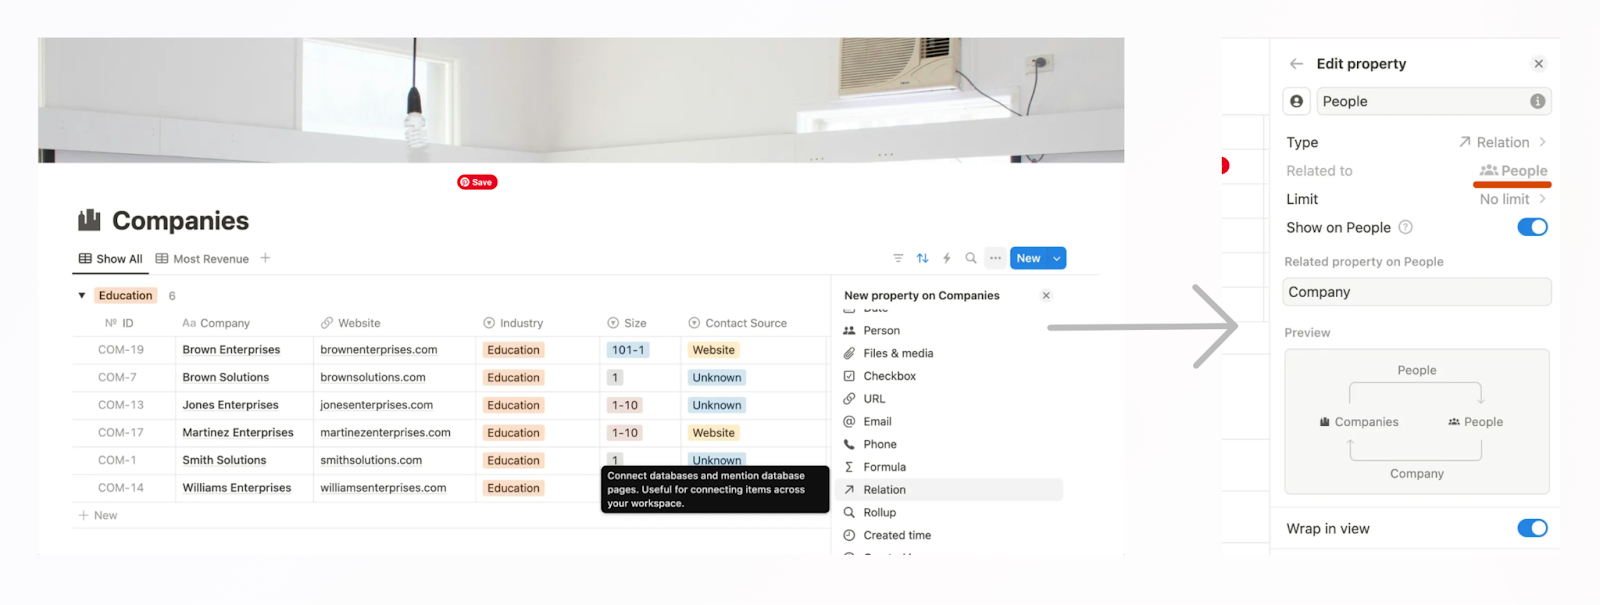
Task: Click the Companies page icon
Action: pyautogui.click(x=90, y=220)
